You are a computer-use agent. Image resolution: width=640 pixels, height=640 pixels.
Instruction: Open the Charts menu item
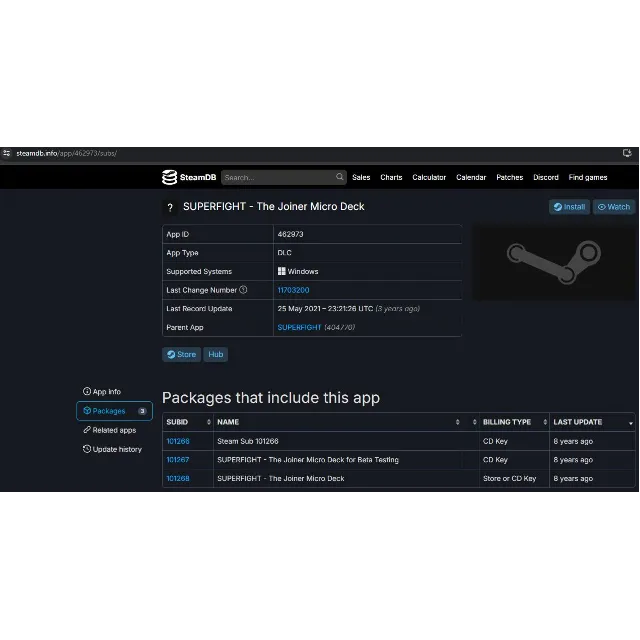(391, 178)
